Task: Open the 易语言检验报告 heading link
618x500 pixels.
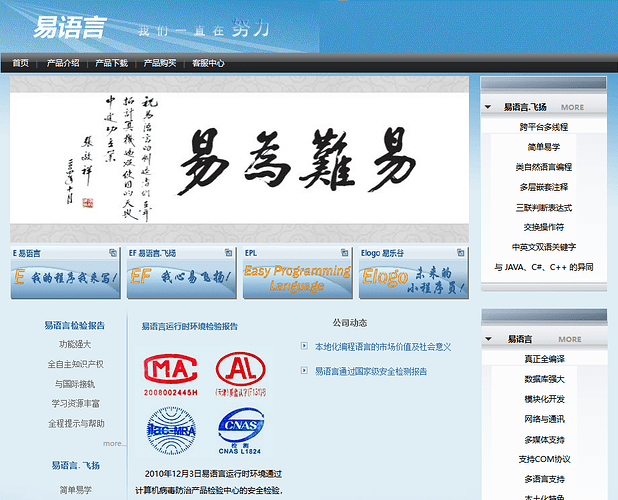Action: (x=74, y=325)
